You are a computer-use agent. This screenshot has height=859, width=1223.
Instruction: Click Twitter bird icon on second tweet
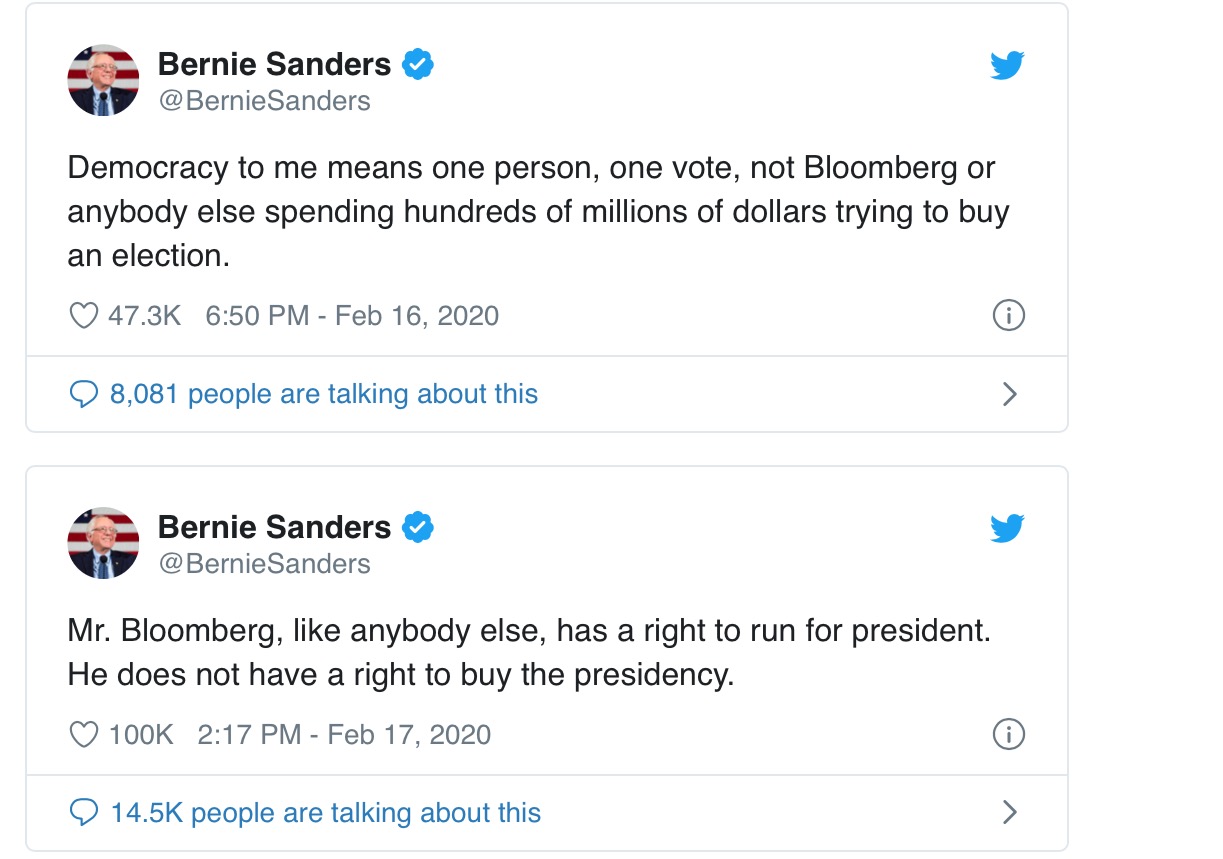coord(1007,529)
